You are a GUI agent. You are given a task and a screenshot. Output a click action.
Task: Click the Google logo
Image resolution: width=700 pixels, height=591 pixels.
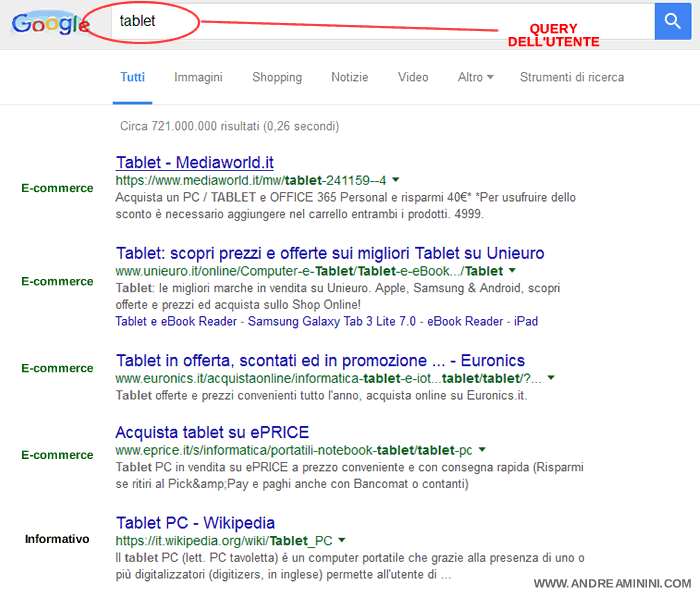pyautogui.click(x=50, y=24)
